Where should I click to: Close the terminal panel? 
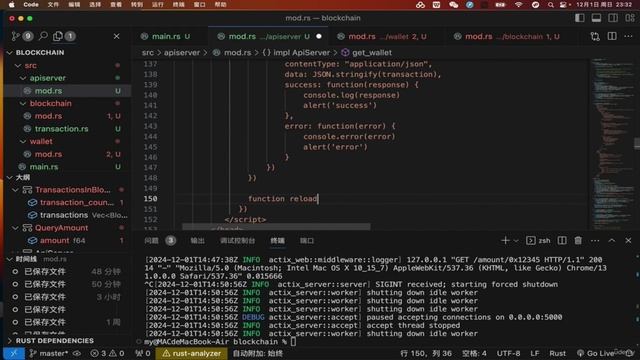(628, 240)
